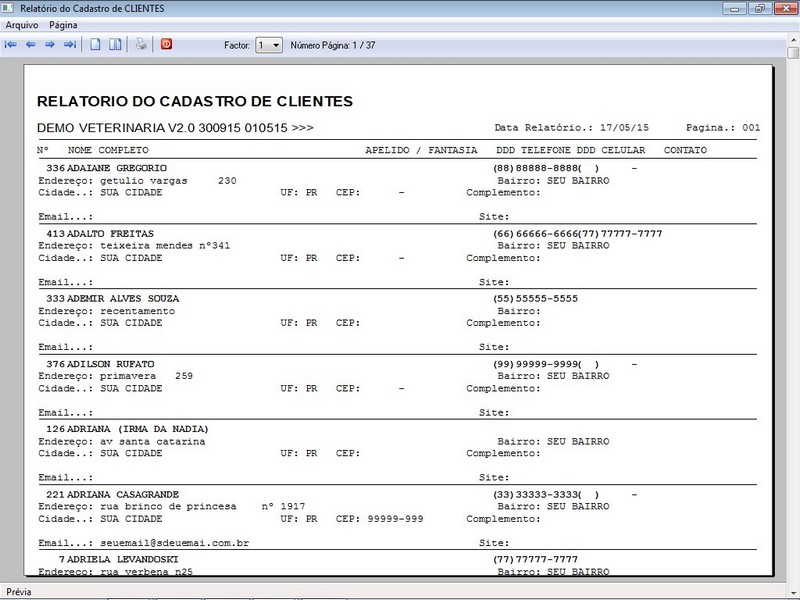Click the ADALTO FREITAS client entry

pyautogui.click(x=110, y=233)
